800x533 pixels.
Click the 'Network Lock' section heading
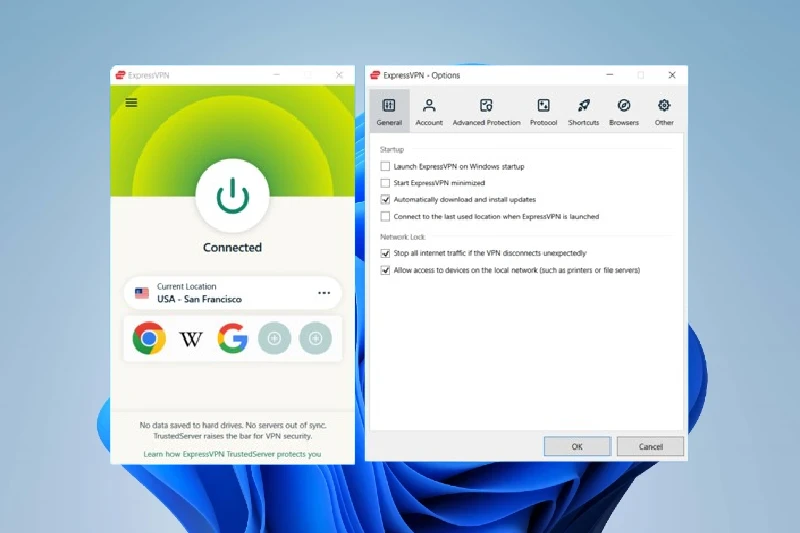coord(403,237)
